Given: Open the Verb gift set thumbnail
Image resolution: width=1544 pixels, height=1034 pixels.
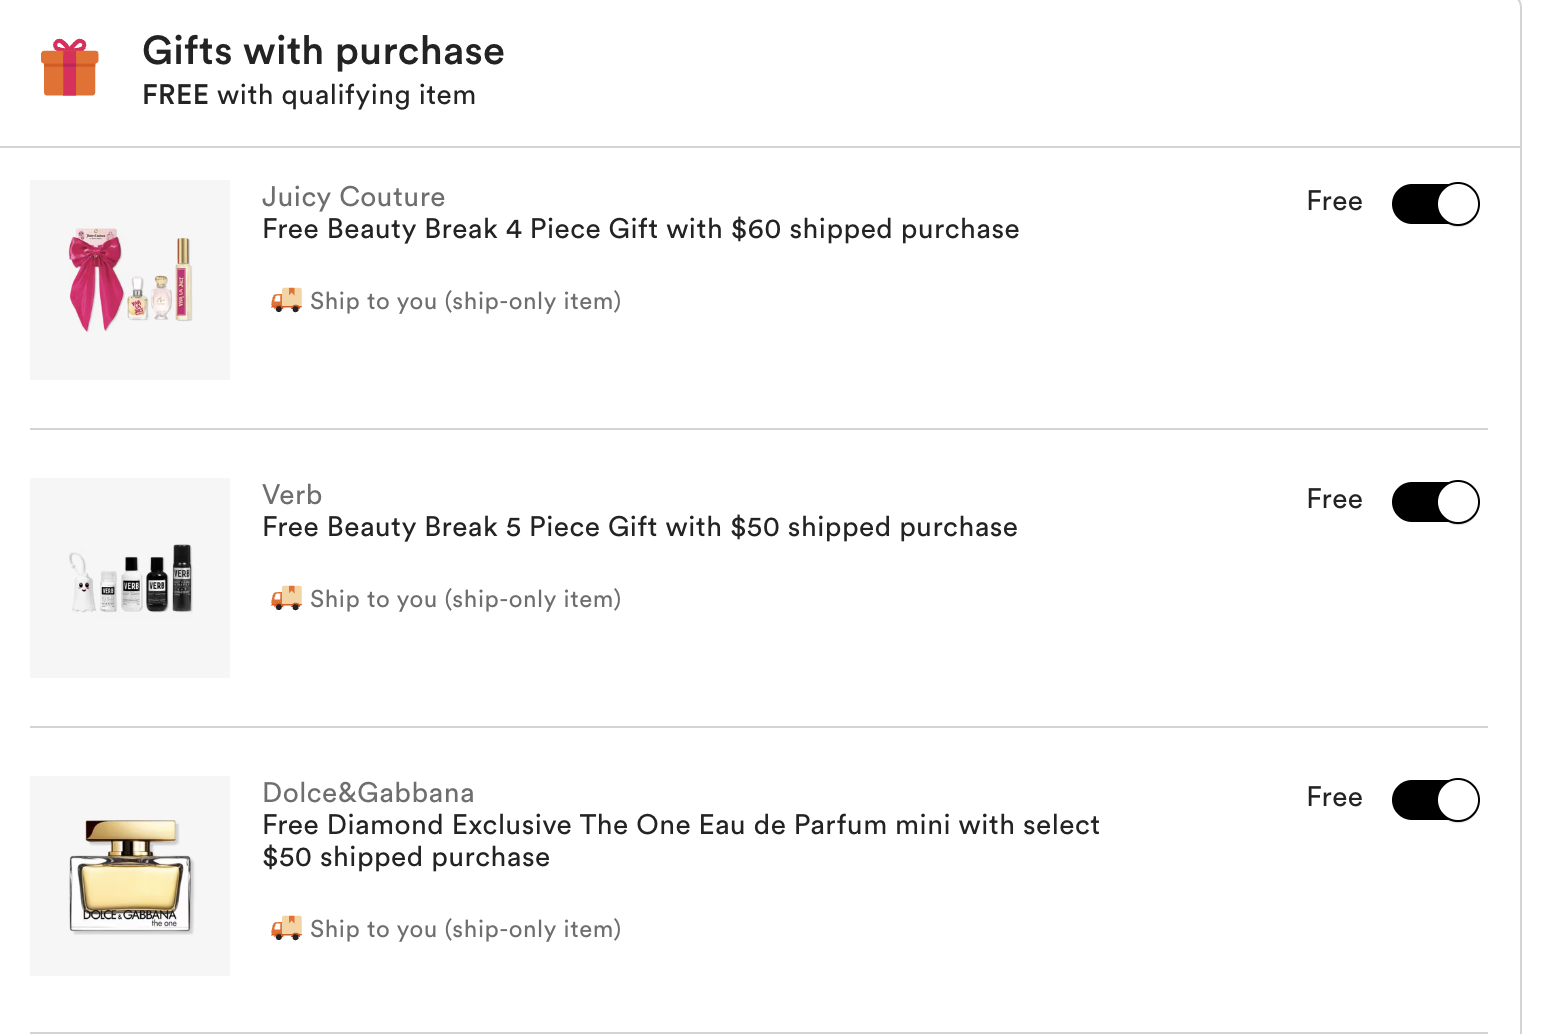Looking at the screenshot, I should point(130,578).
